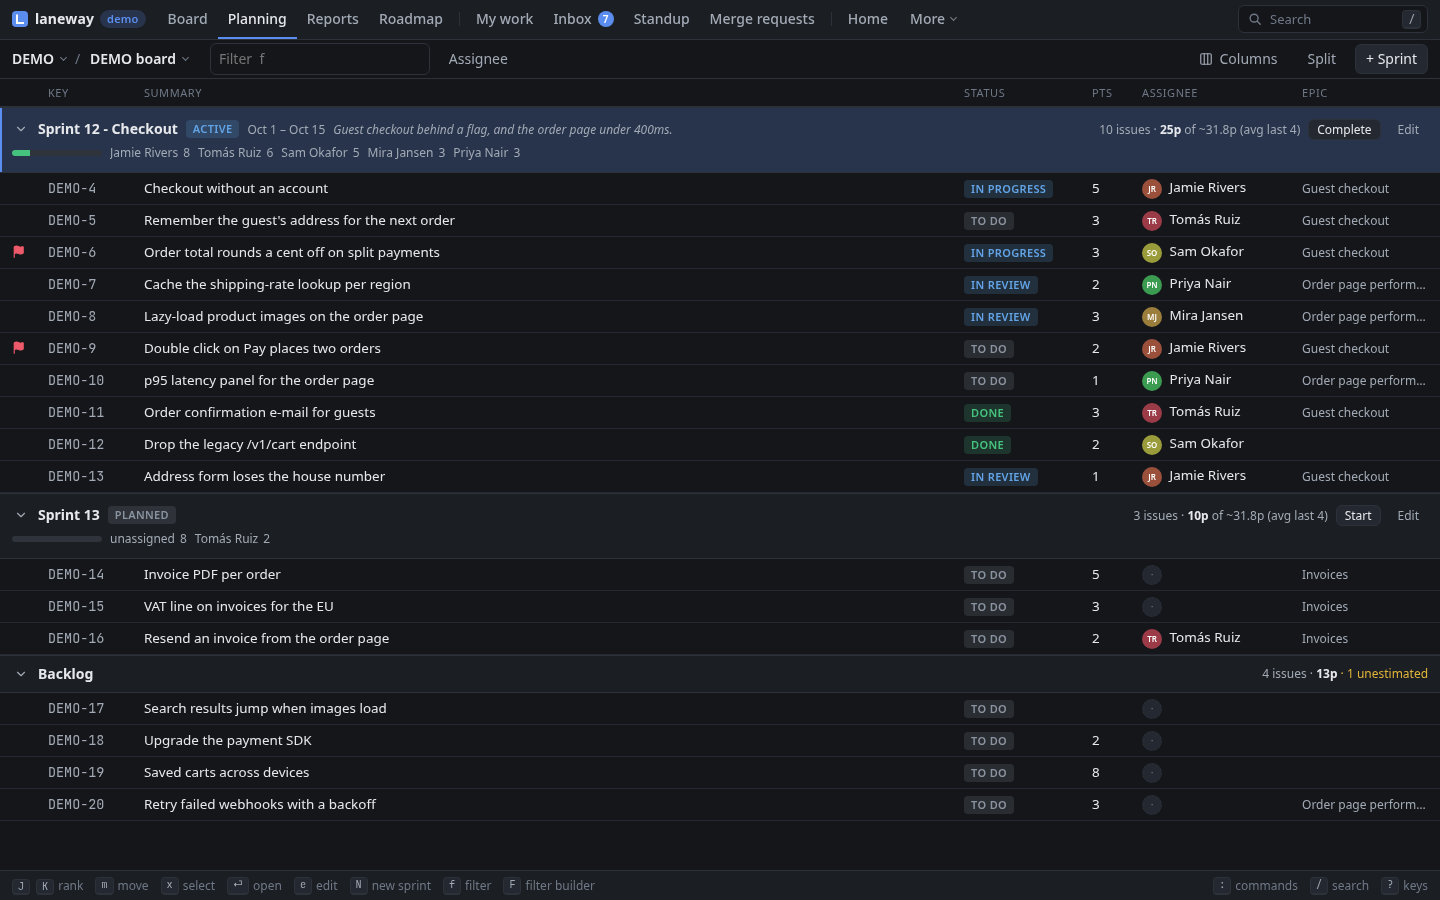Switch to the Board tab
This screenshot has width=1440, height=900.
tap(188, 19)
